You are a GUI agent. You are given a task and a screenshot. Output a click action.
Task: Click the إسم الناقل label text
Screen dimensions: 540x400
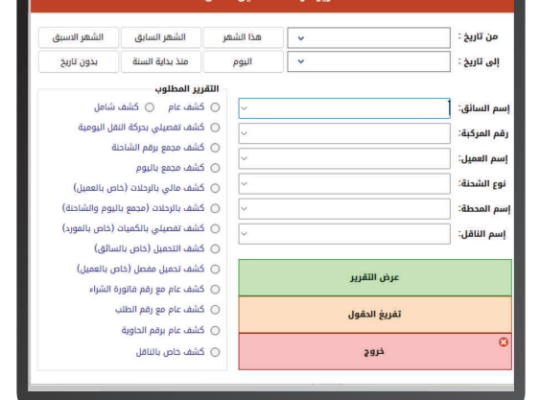click(x=482, y=234)
